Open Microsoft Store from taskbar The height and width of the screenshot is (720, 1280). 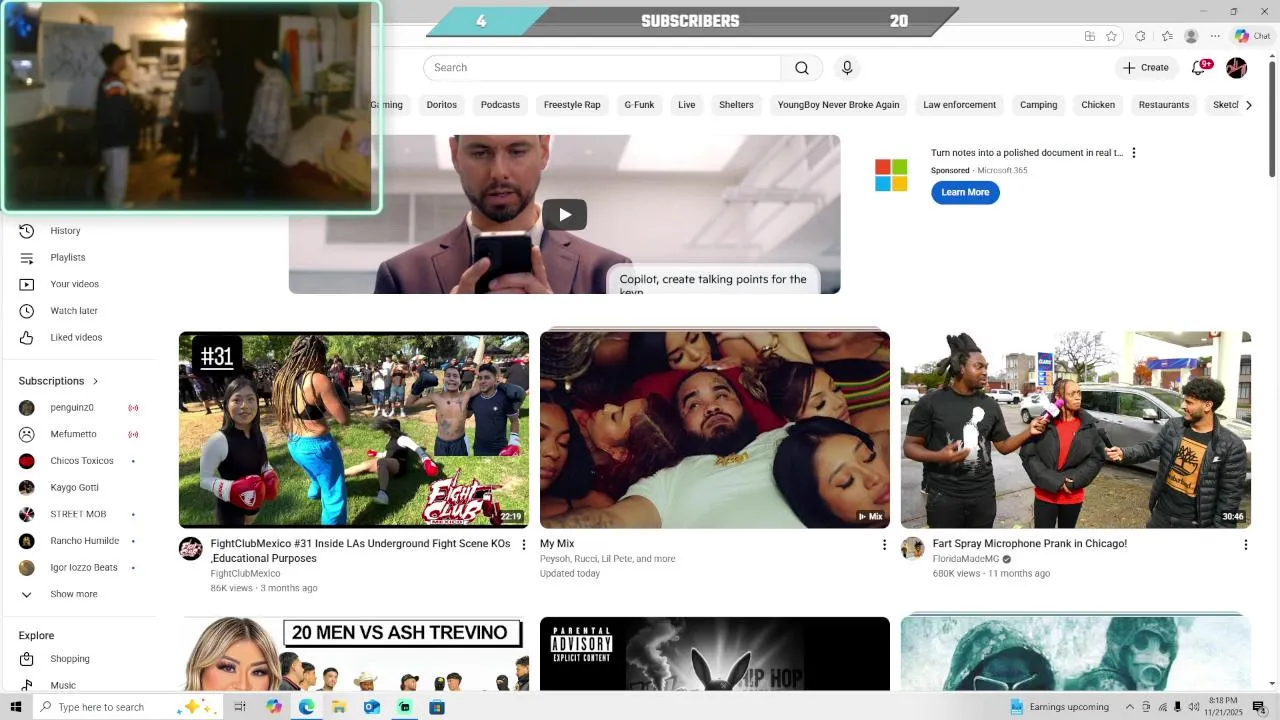436,707
